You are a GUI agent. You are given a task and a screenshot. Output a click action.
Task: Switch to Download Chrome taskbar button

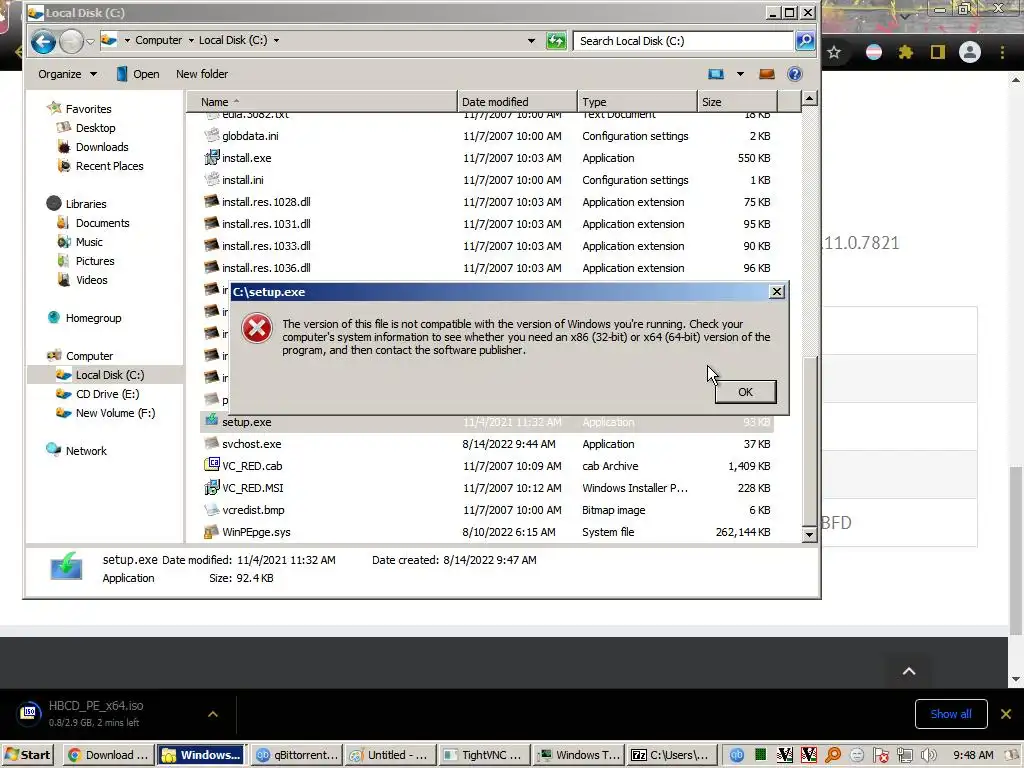[109, 755]
